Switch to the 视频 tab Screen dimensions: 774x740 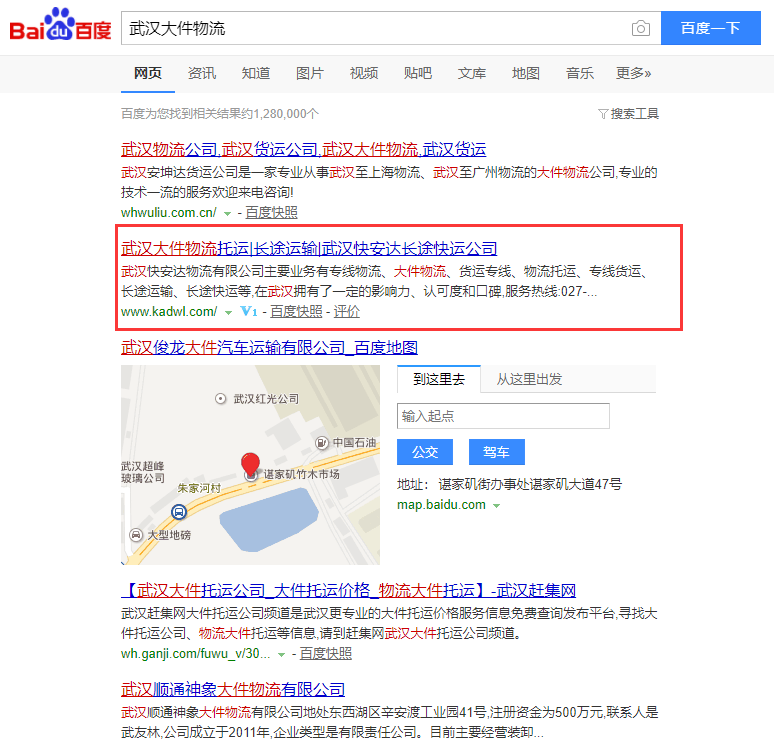[364, 73]
